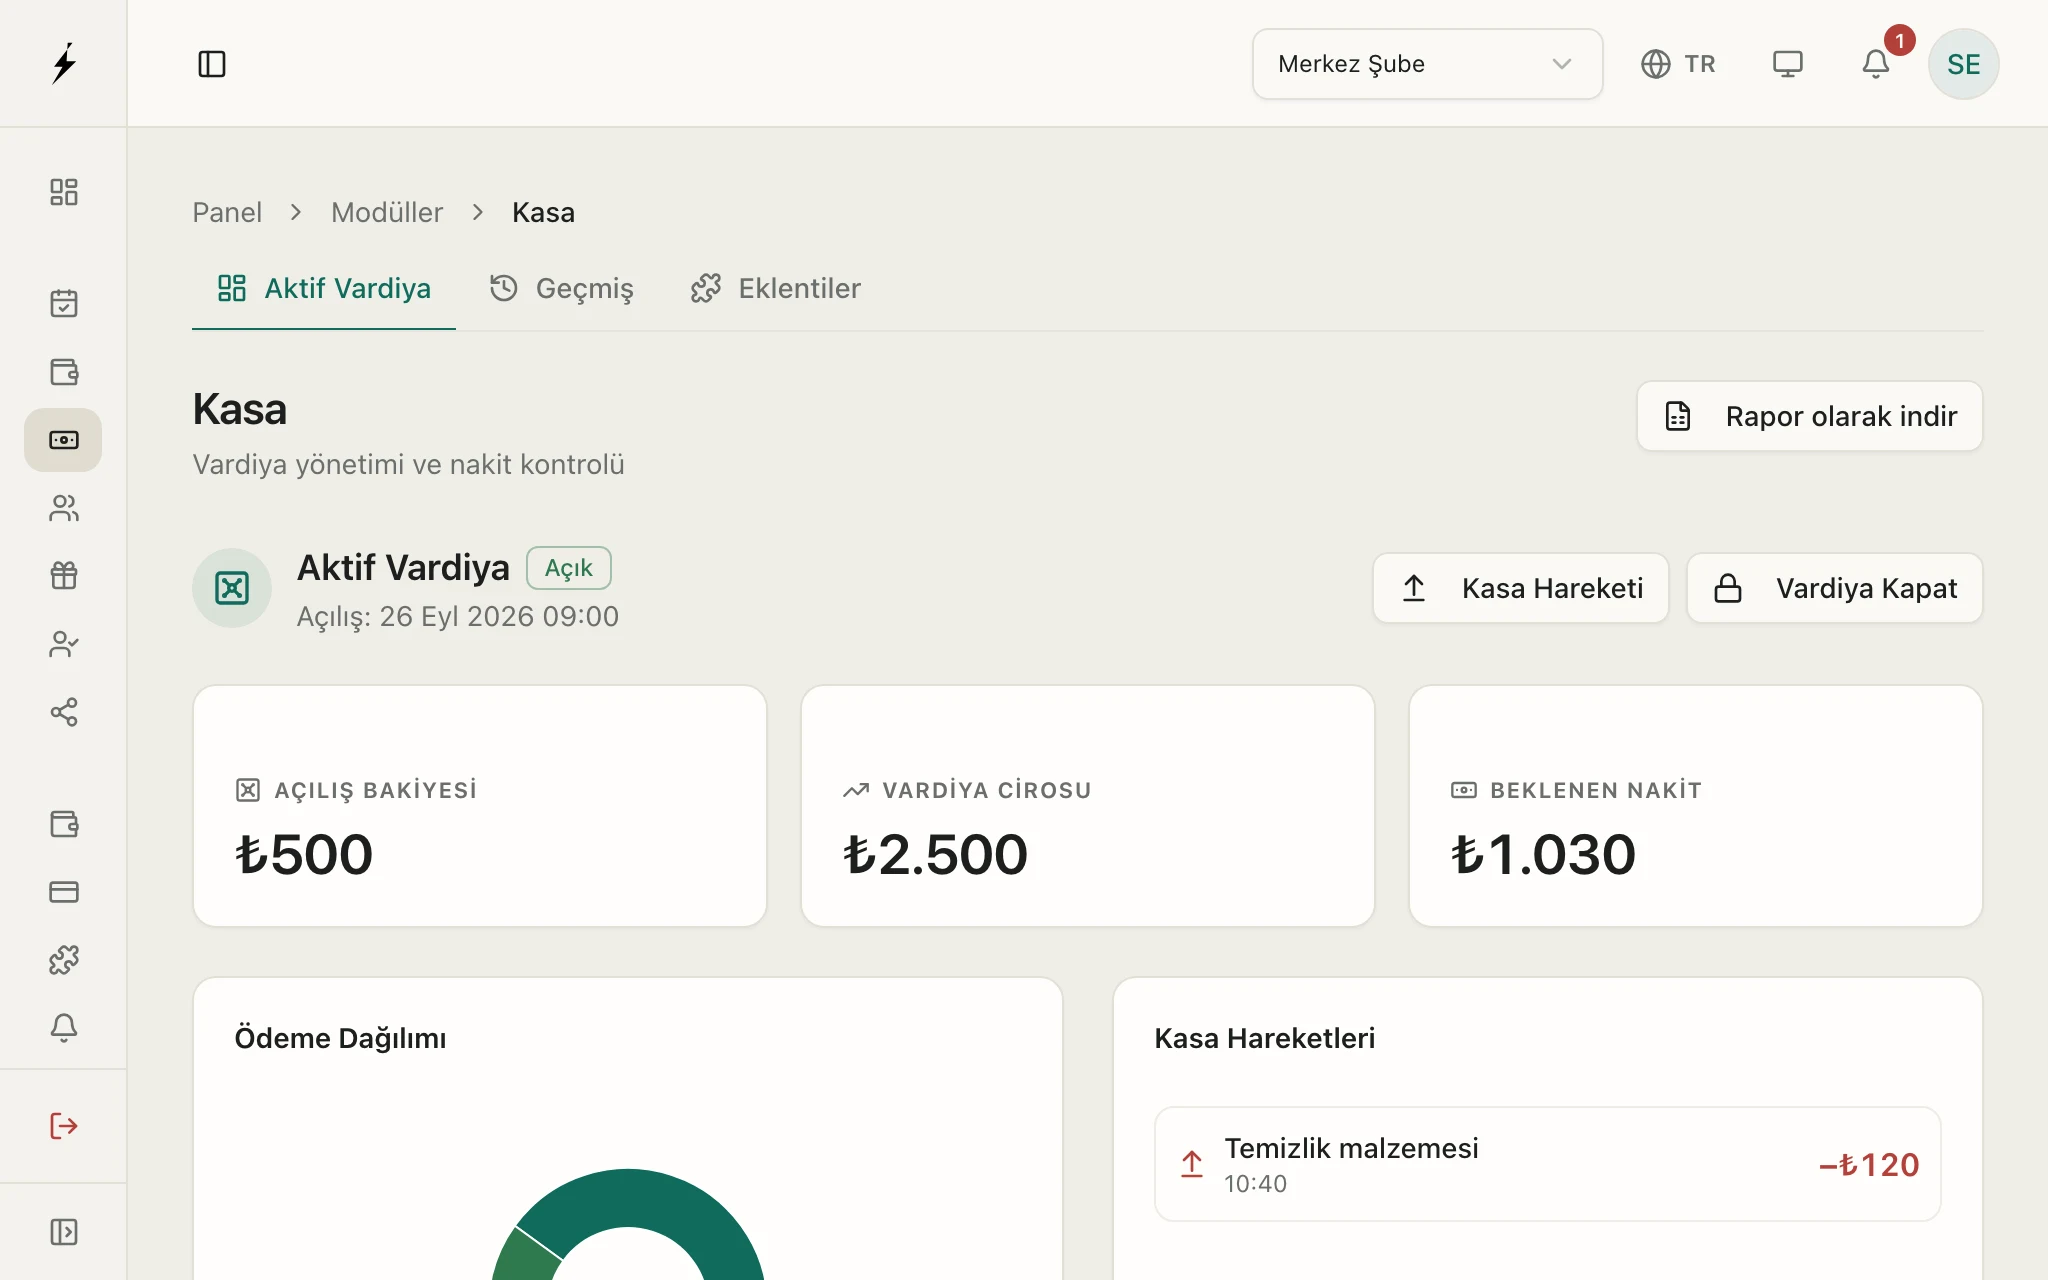Open notifications bell with badge
Image resolution: width=2048 pixels, height=1280 pixels.
(1876, 64)
